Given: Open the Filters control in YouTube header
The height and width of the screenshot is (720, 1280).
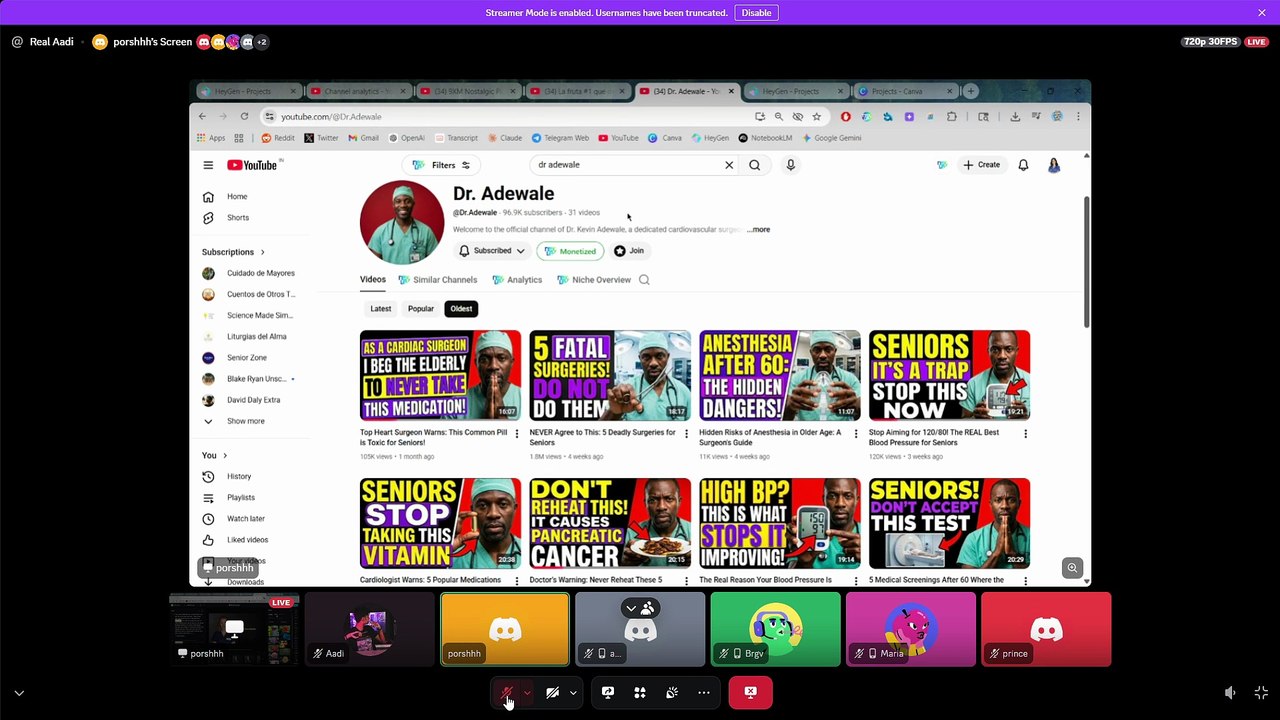Looking at the screenshot, I should (x=441, y=165).
